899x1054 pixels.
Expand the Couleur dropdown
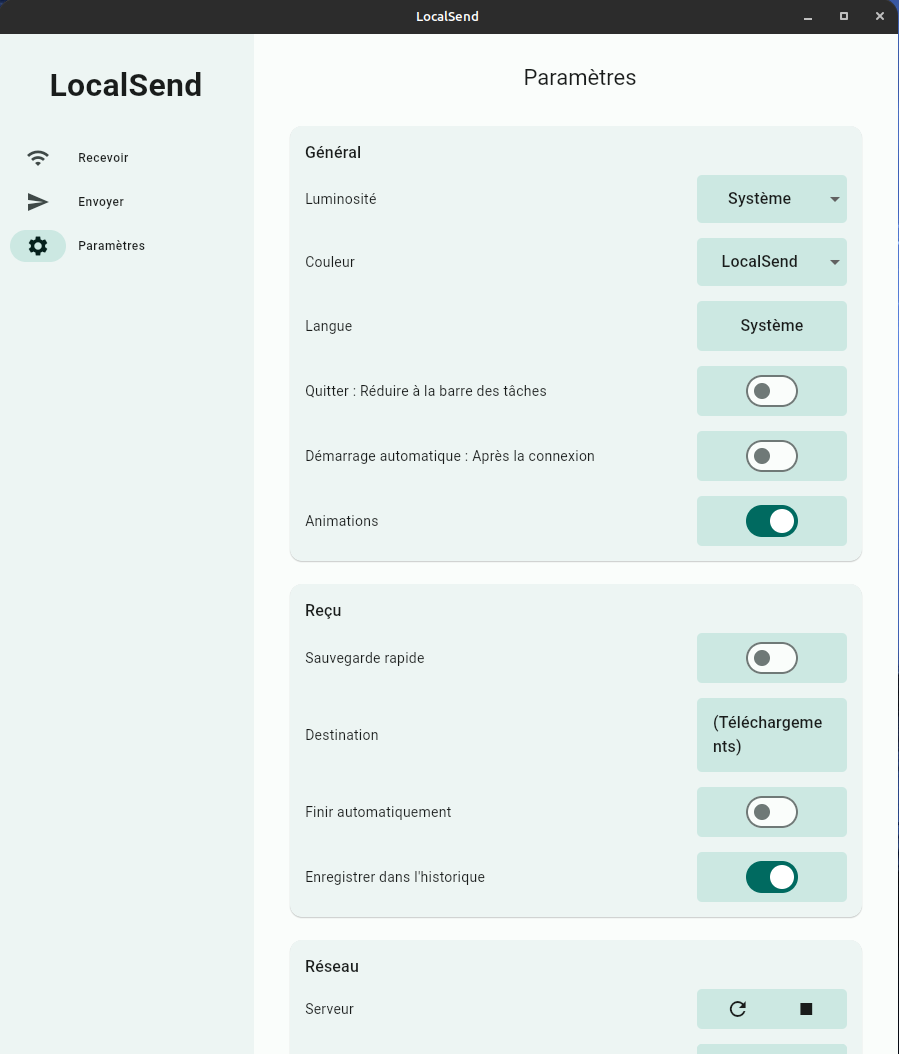point(771,262)
